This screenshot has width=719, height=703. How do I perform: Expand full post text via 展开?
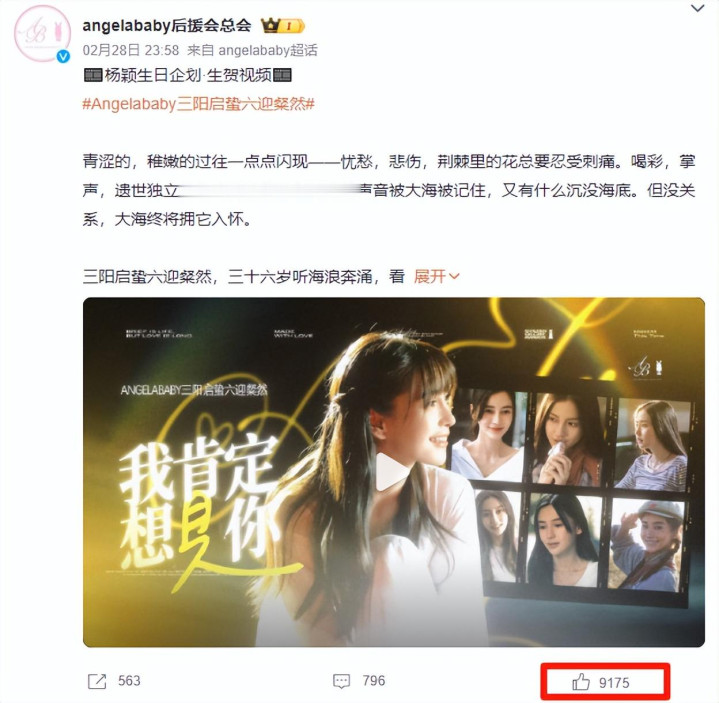[x=430, y=276]
